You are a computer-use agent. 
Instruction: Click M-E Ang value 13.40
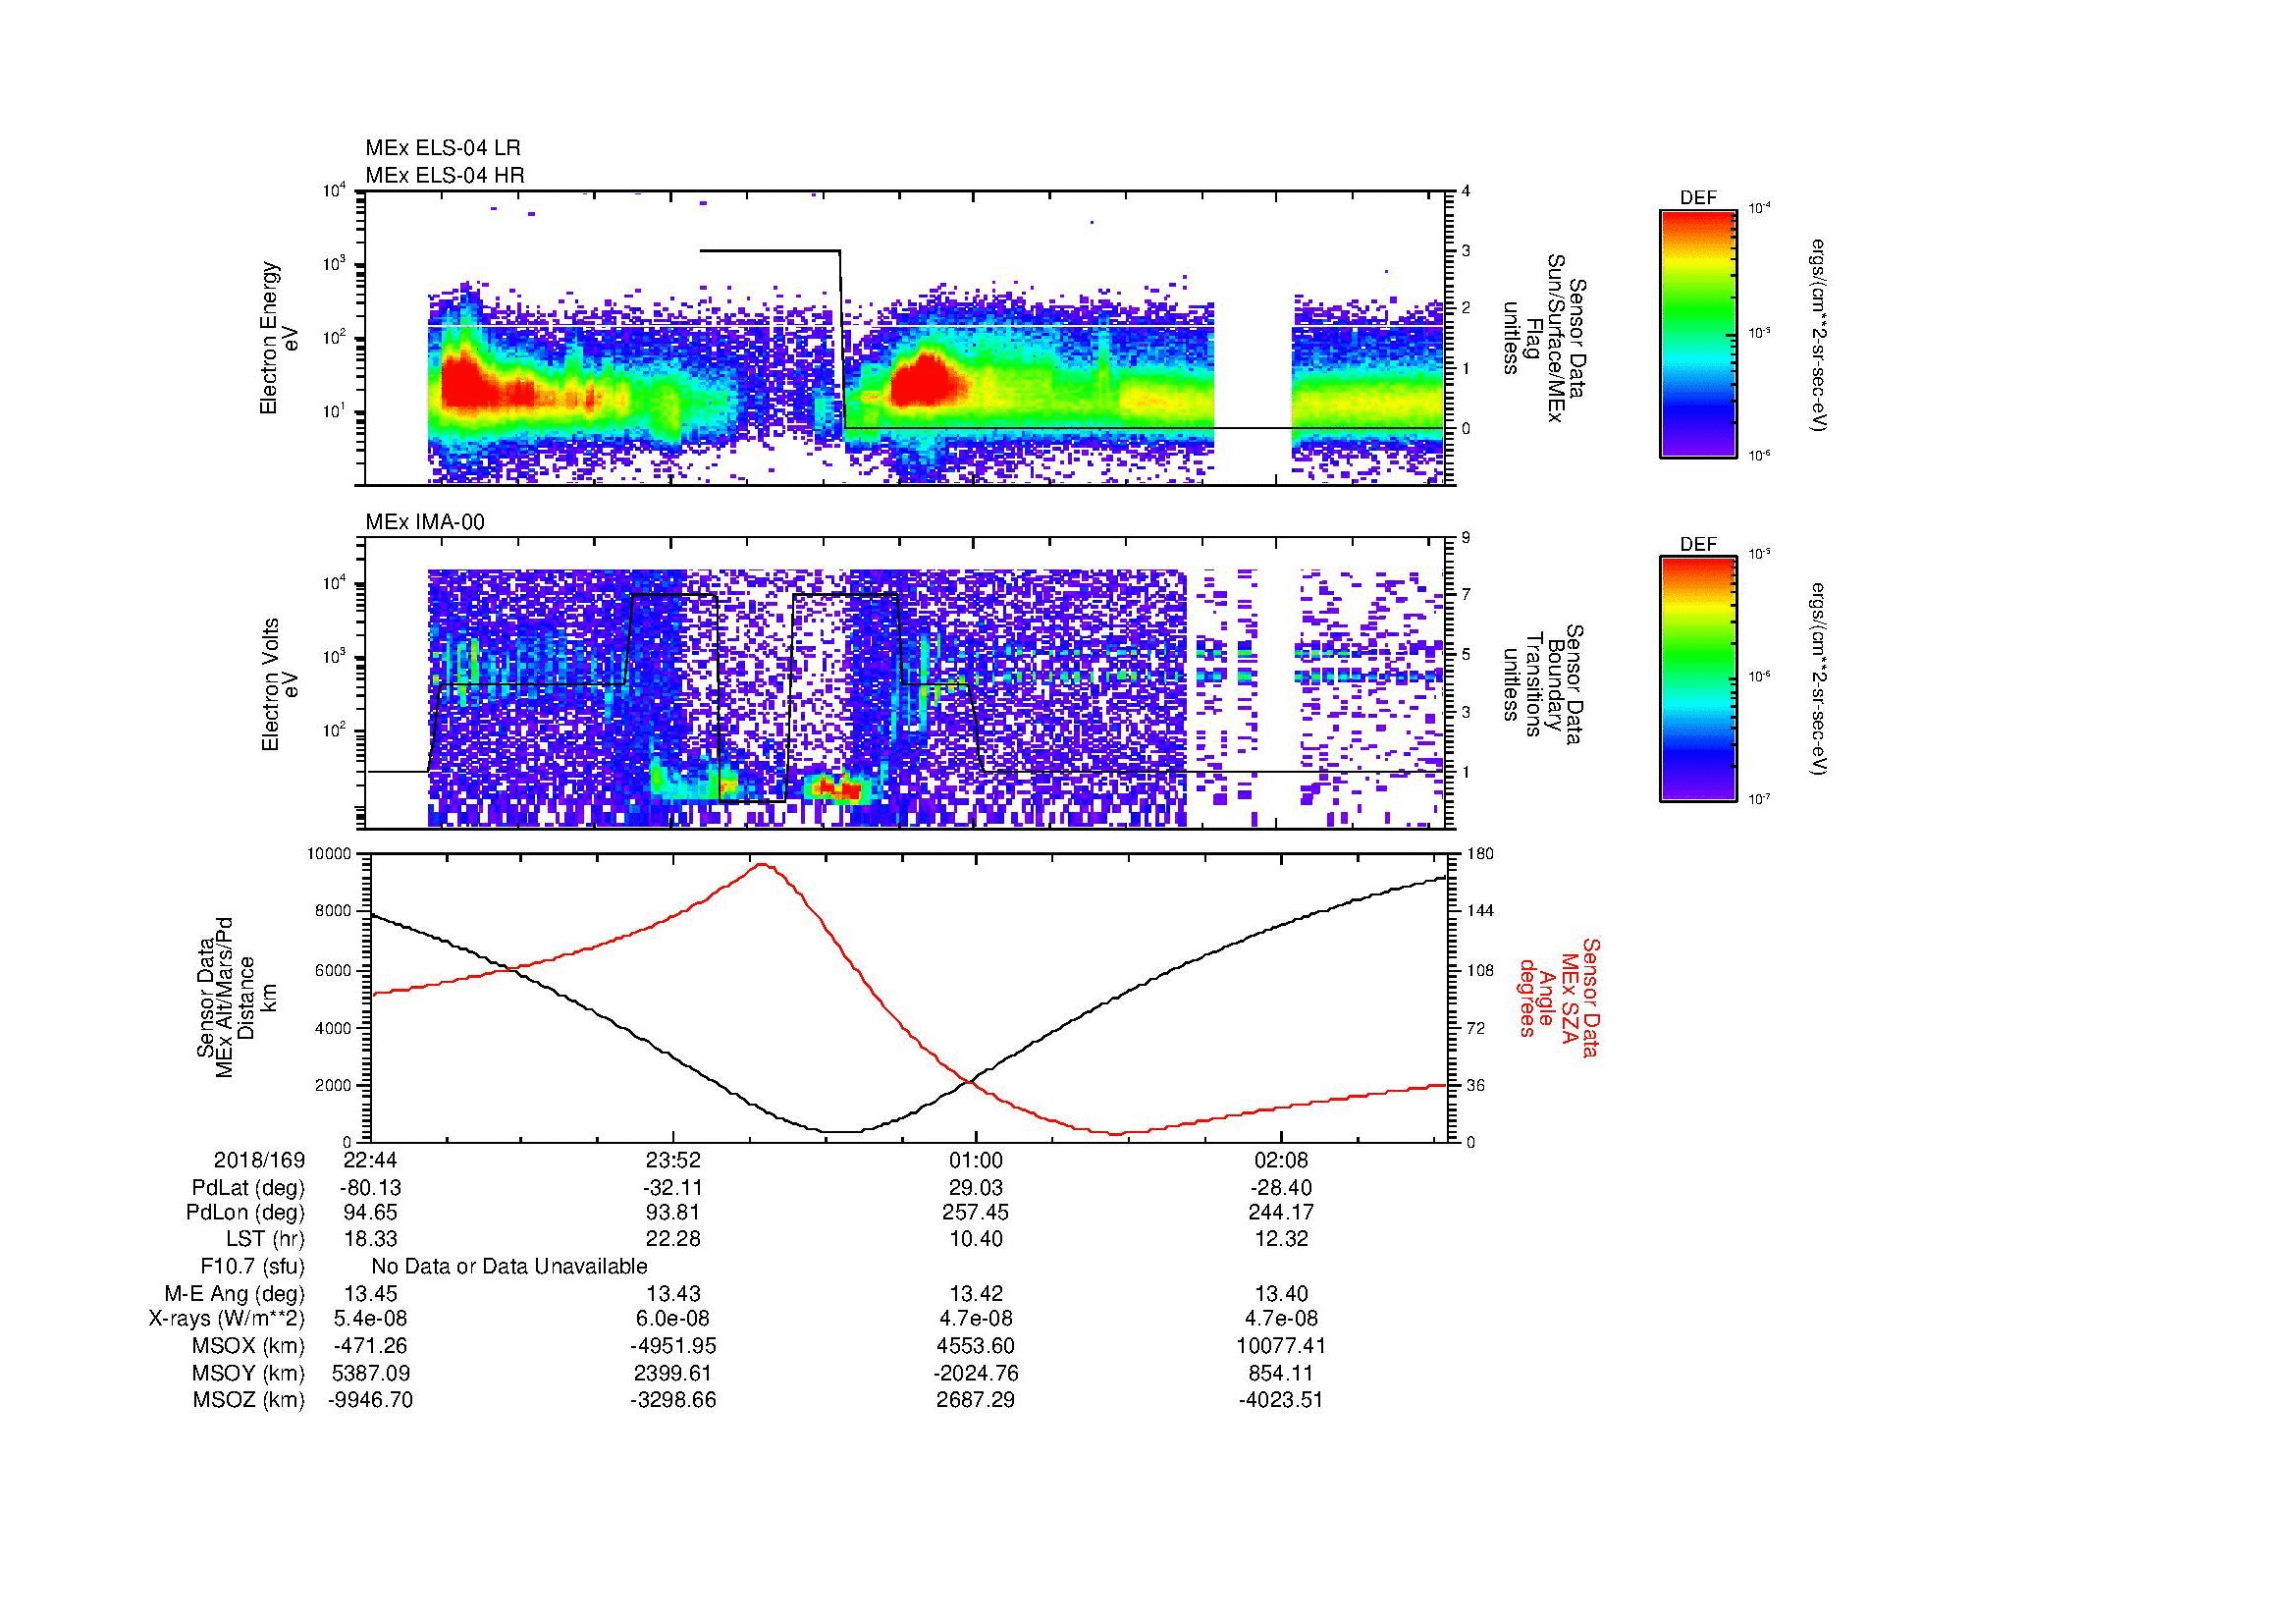point(1281,1294)
